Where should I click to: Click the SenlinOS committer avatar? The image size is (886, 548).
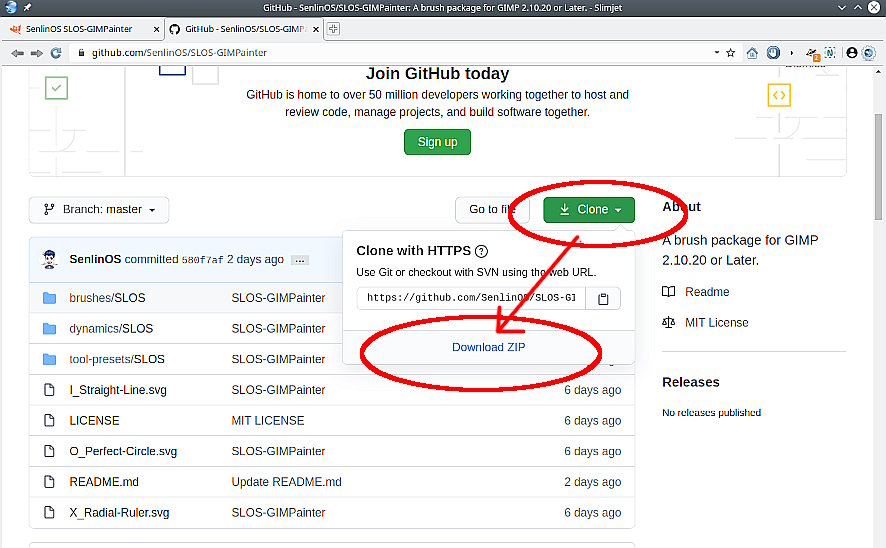[x=50, y=259]
